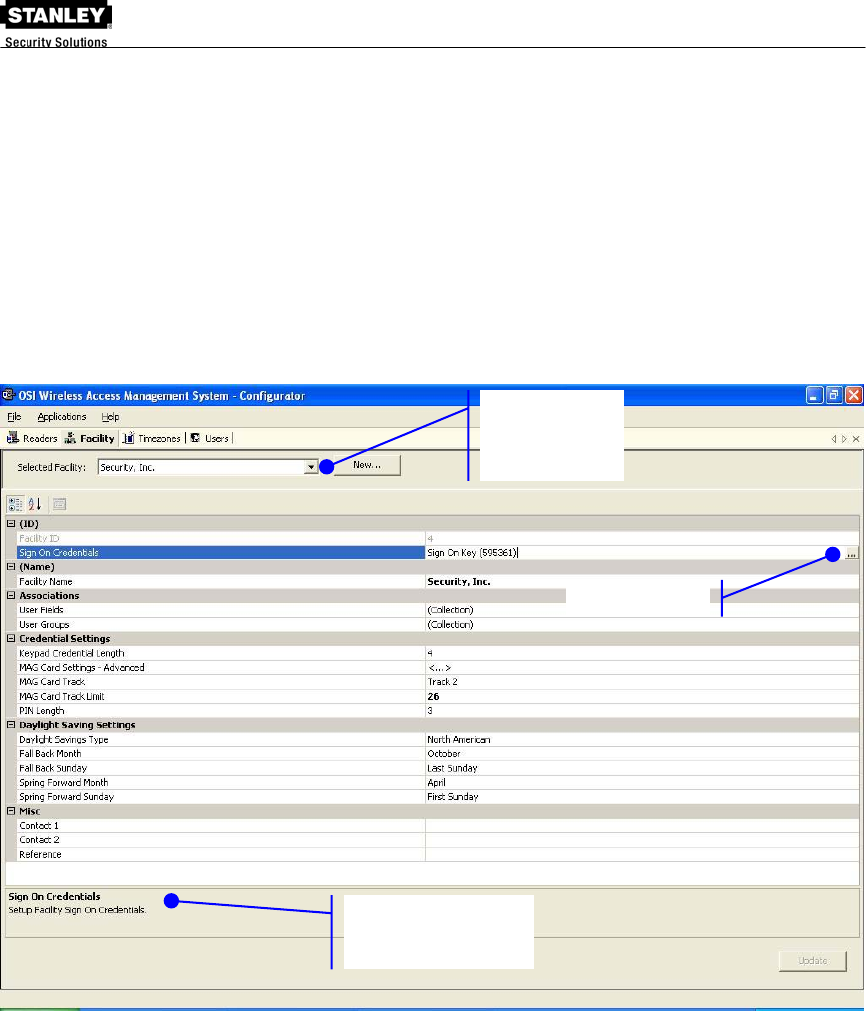Open the Applications menu
Screen dimensions: 866x1011
tap(62, 417)
